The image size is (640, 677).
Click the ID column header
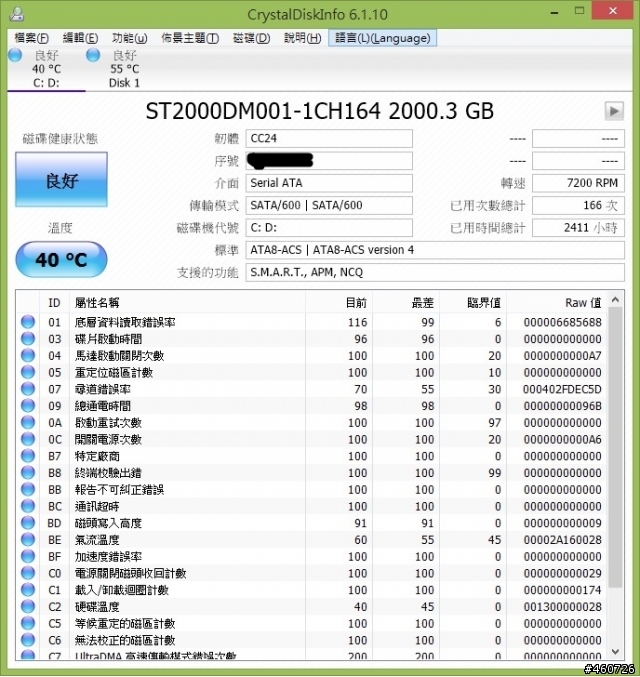click(x=54, y=303)
